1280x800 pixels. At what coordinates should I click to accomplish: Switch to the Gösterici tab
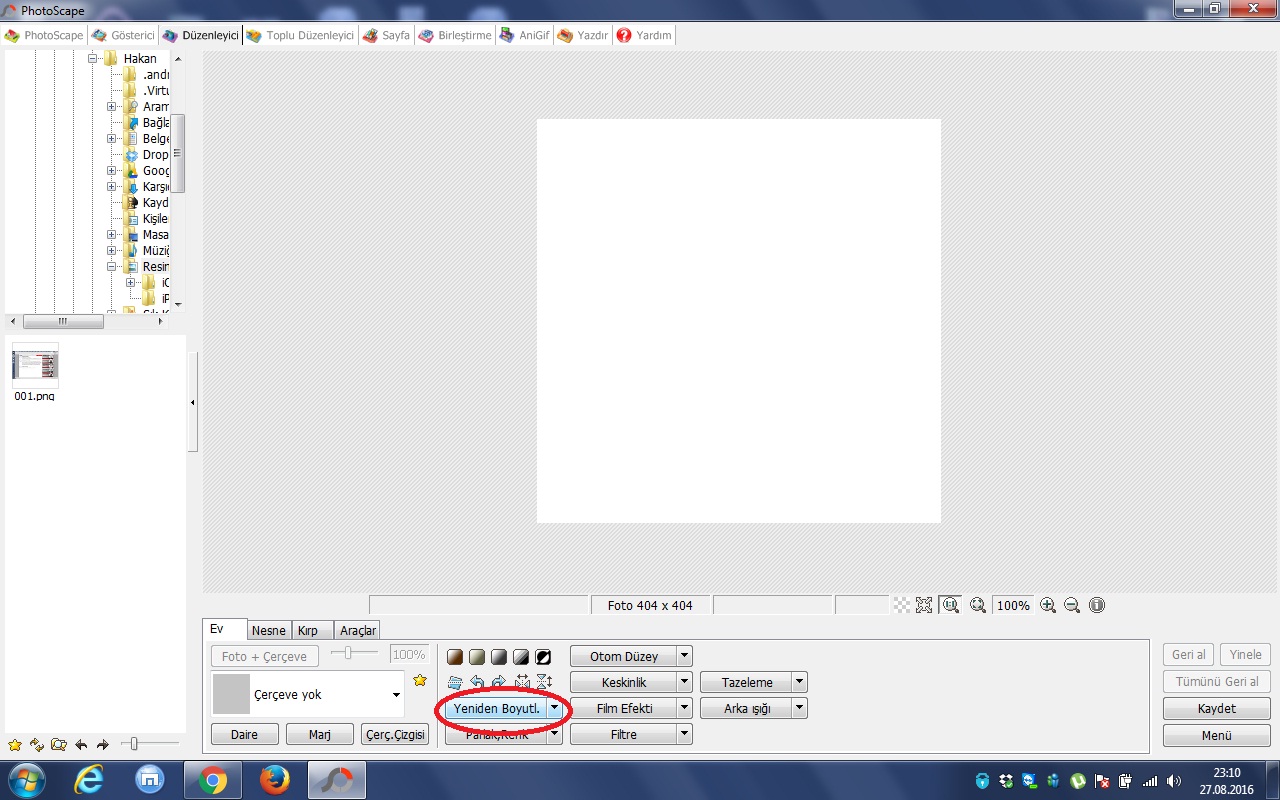(123, 35)
